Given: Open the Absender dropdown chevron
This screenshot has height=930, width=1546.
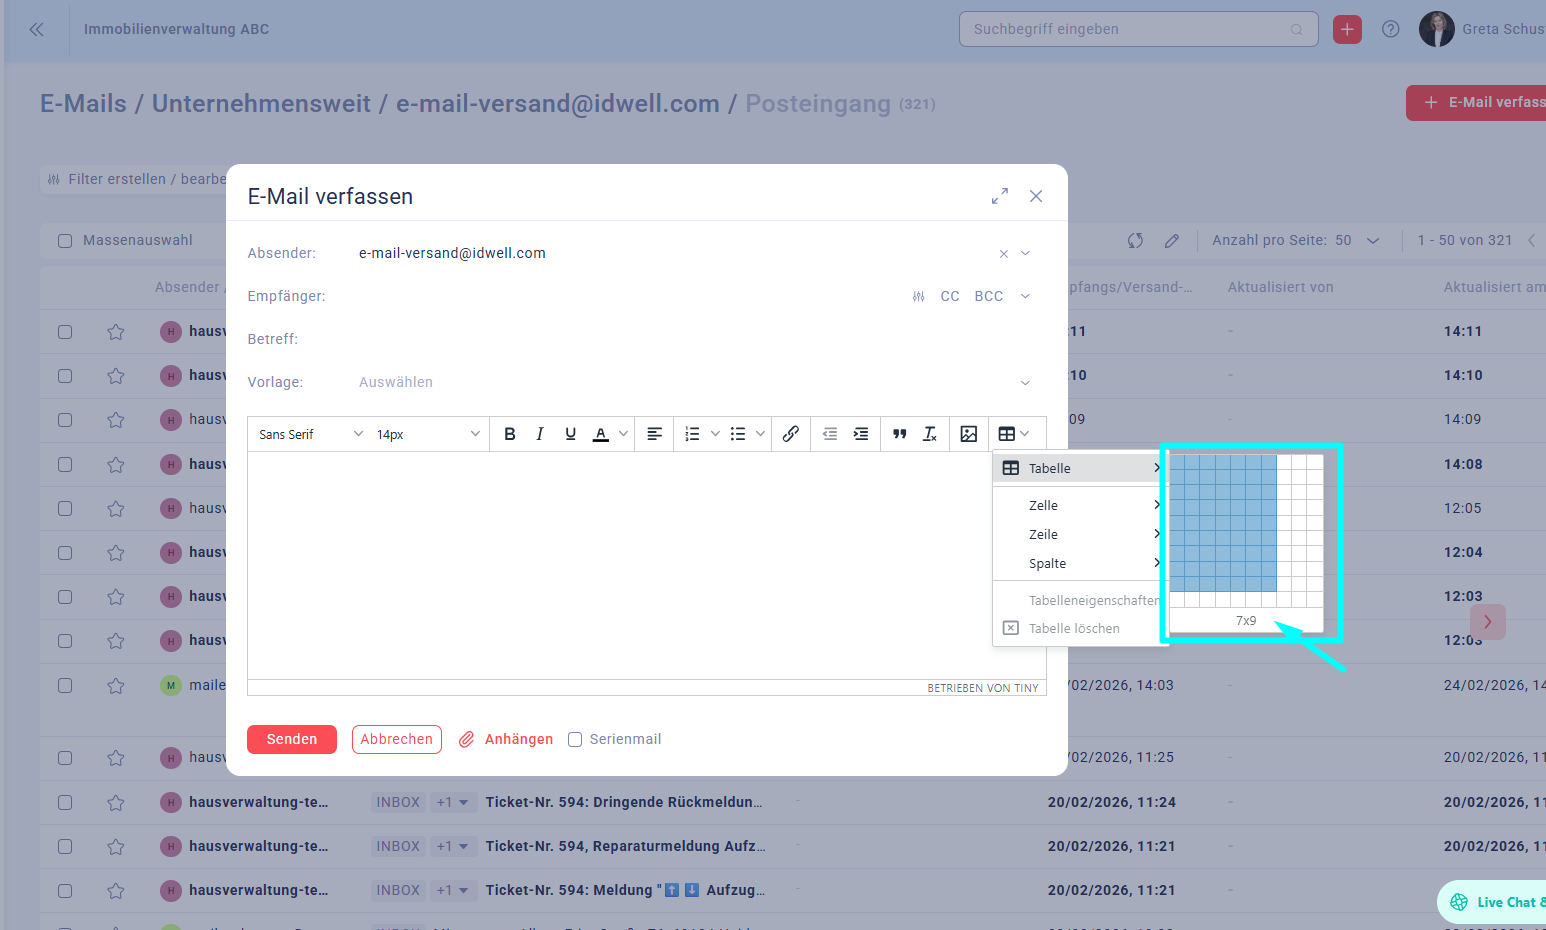Looking at the screenshot, I should 1025,254.
